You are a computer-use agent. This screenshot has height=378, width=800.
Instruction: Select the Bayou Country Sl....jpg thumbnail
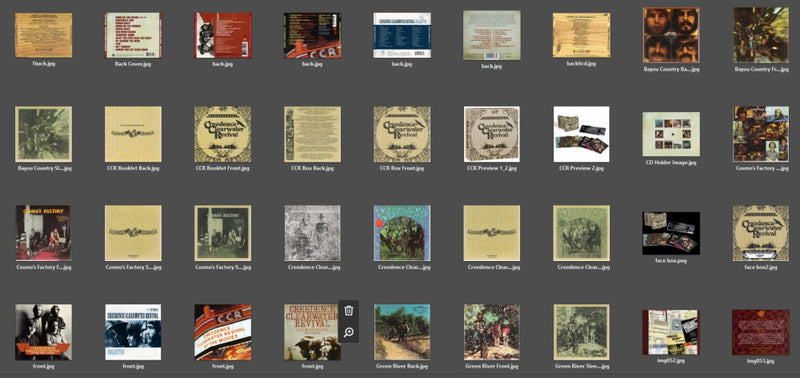[x=43, y=134]
